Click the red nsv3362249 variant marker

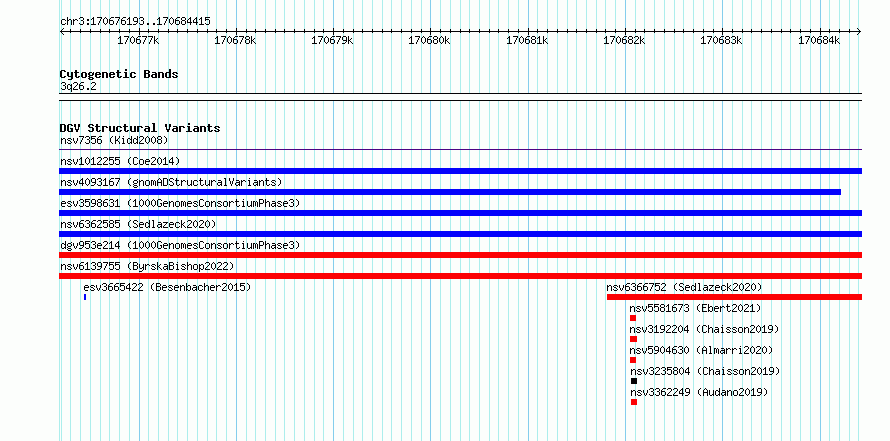634,402
